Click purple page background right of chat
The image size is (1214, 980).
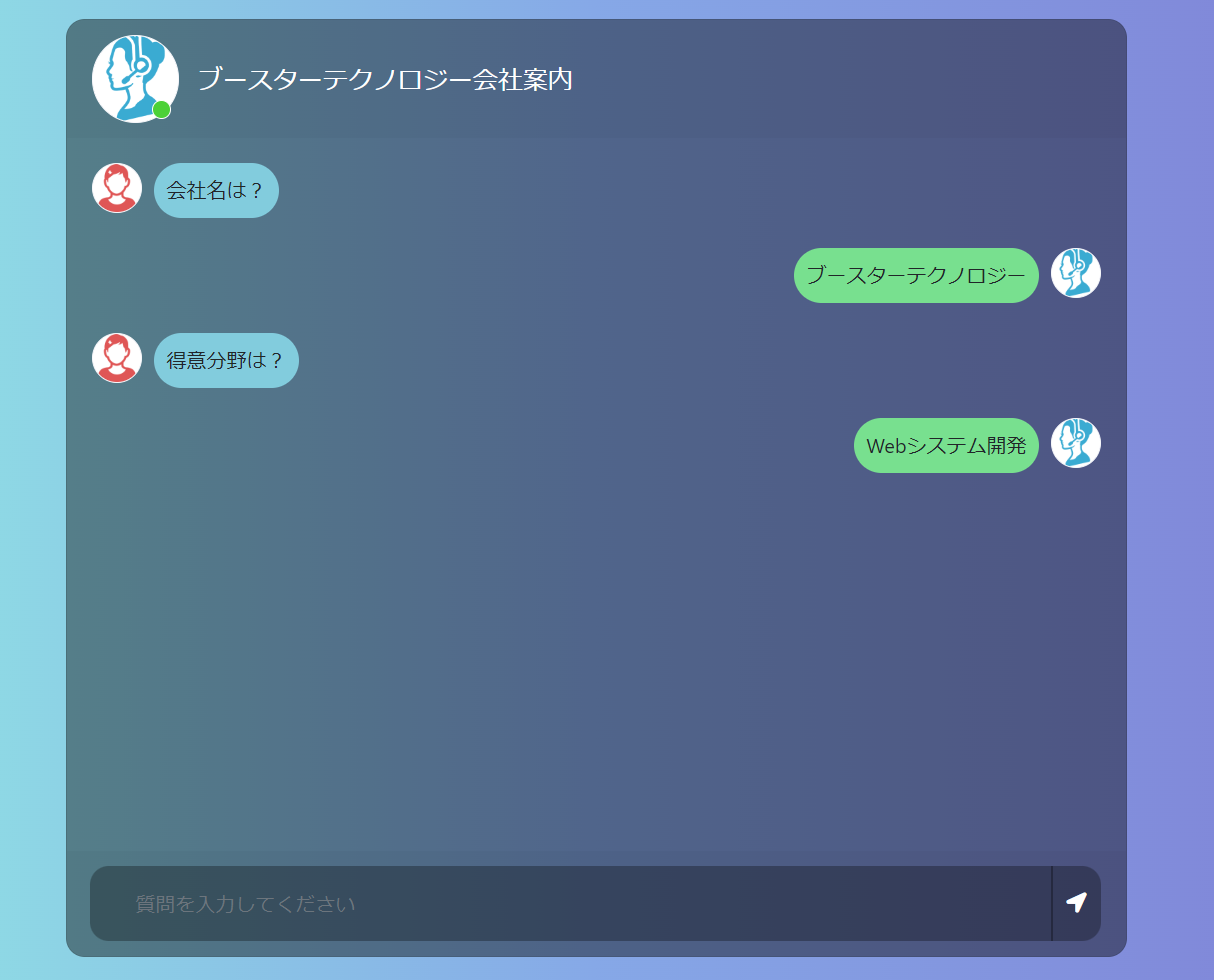1170,490
